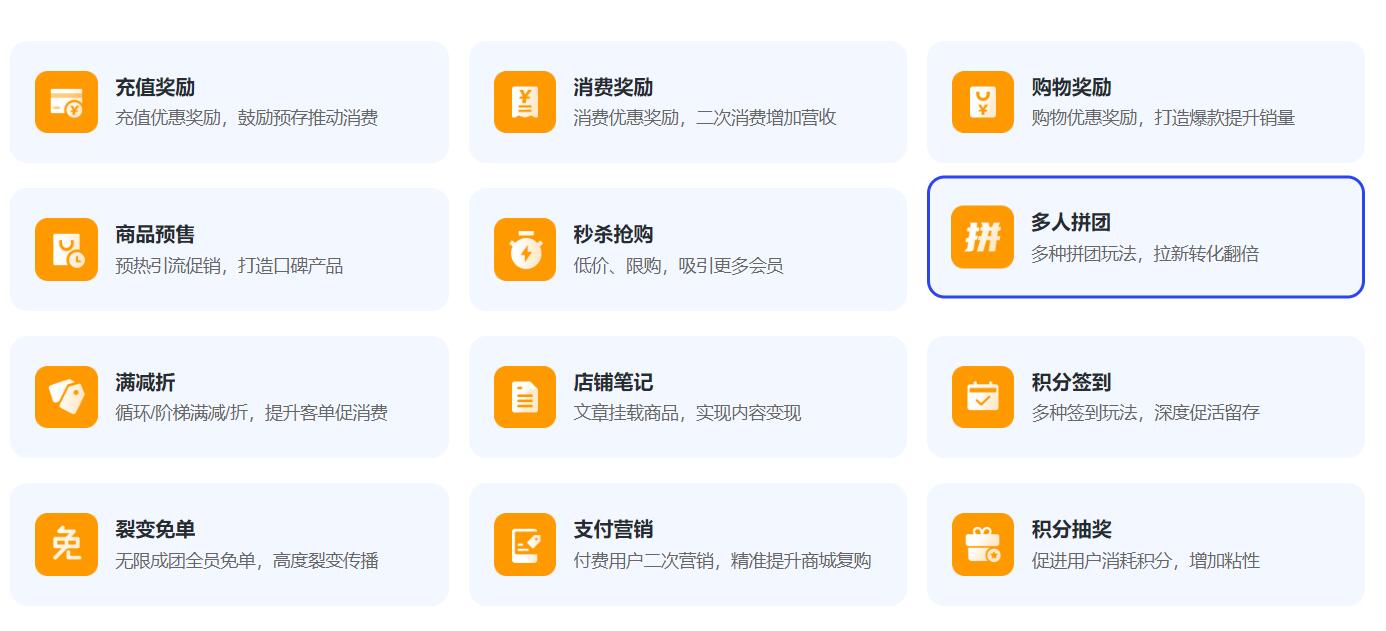Click the 积分签到 calendar check icon

[983, 397]
